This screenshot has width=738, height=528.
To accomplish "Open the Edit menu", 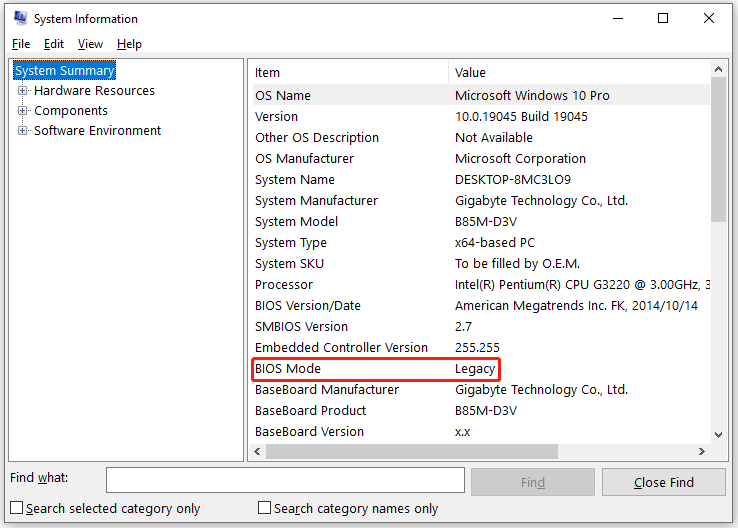I will tap(54, 44).
